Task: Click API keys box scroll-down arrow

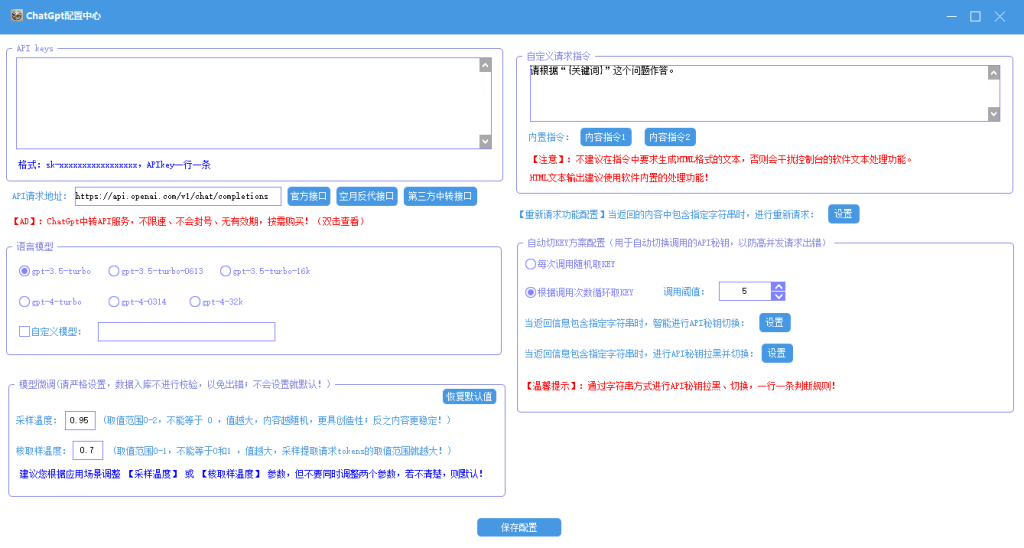Action: [x=485, y=141]
